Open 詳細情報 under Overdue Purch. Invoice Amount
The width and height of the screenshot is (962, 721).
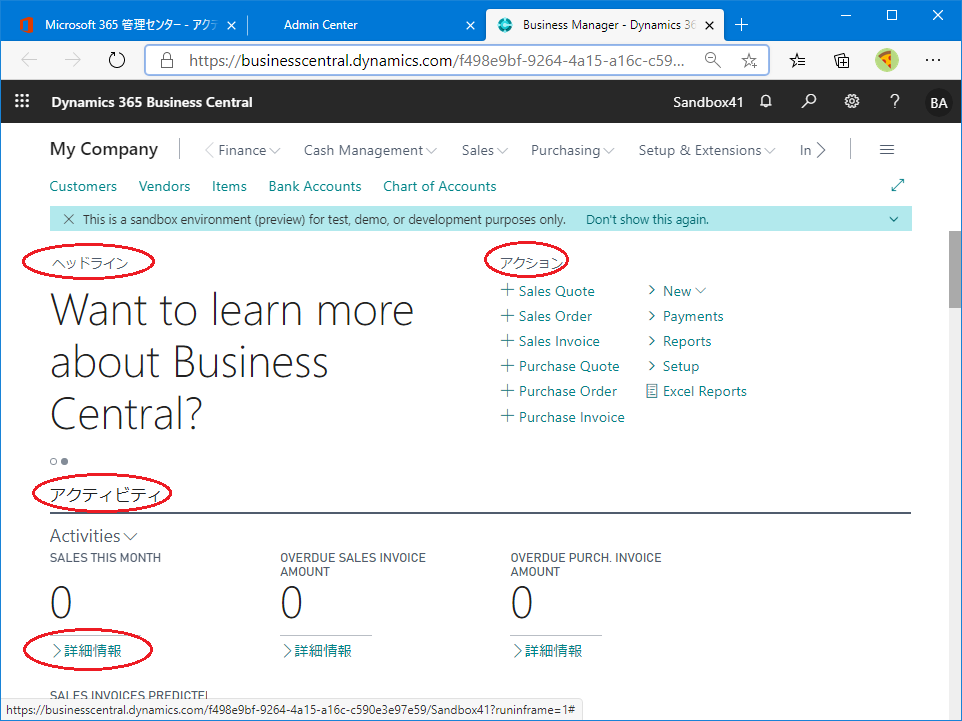click(x=548, y=650)
